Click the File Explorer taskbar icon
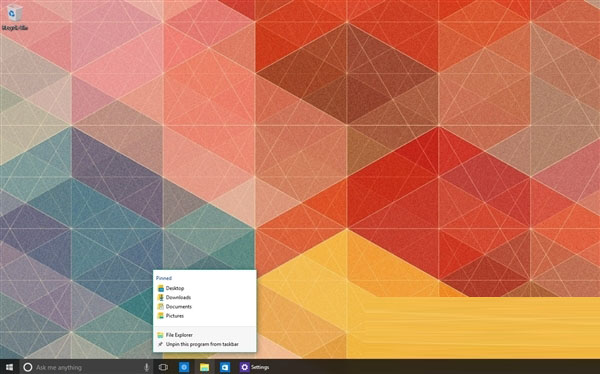This screenshot has height=374, width=600. [x=204, y=367]
